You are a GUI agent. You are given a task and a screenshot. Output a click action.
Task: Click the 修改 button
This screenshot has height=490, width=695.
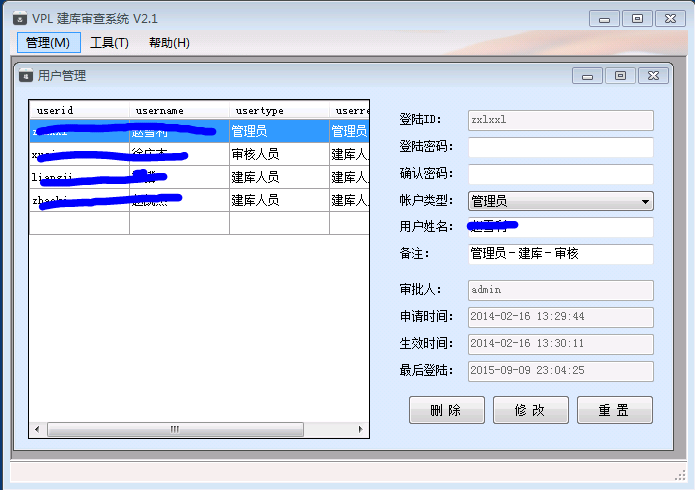(531, 410)
